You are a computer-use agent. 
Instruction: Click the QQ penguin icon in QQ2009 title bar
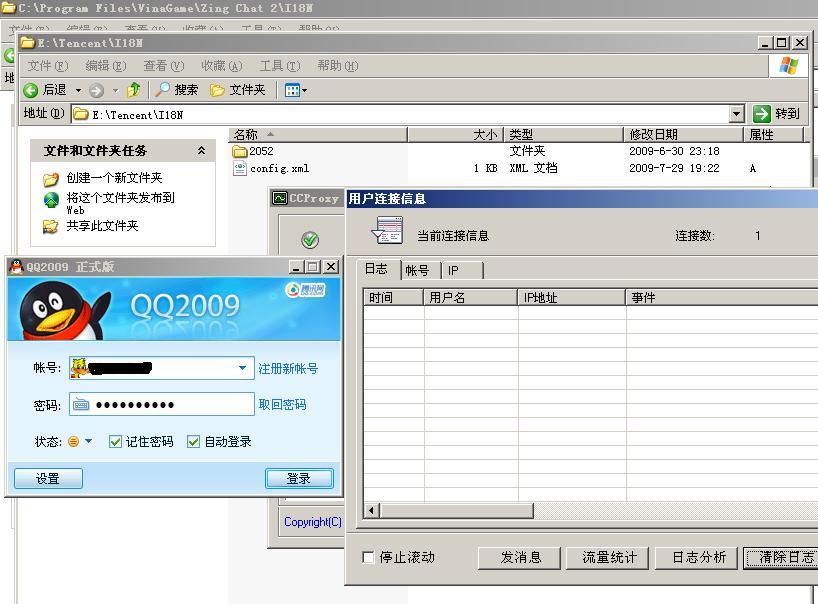16,267
